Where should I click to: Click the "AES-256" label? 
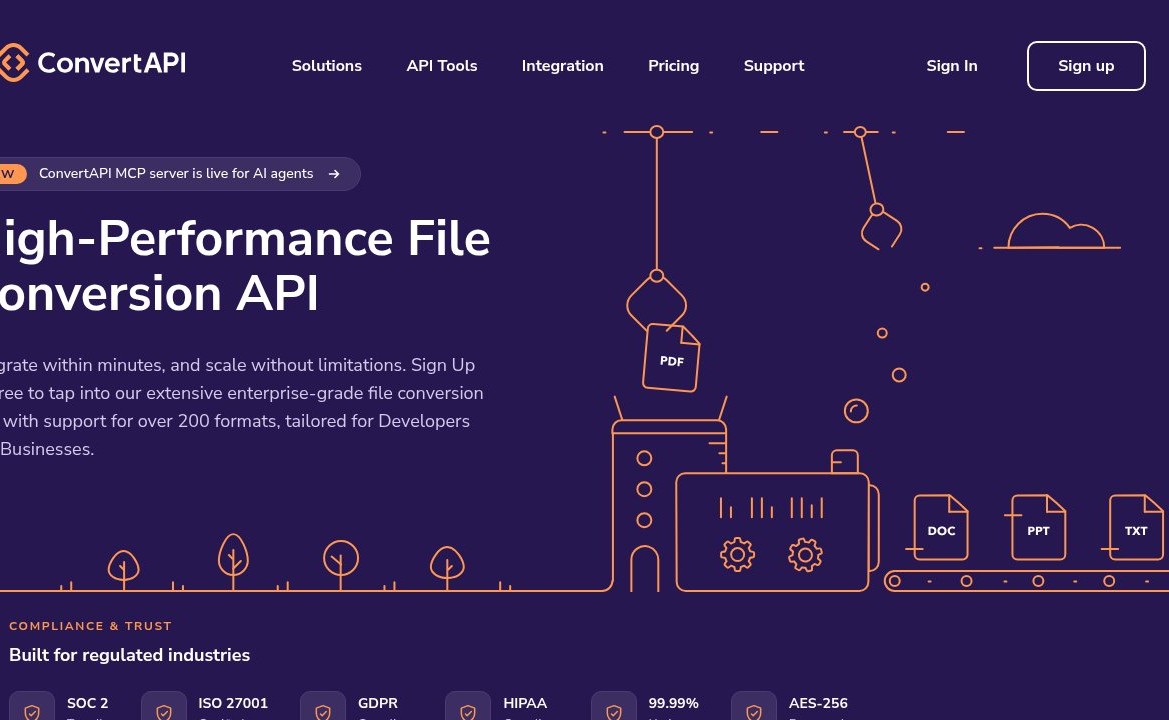[818, 703]
